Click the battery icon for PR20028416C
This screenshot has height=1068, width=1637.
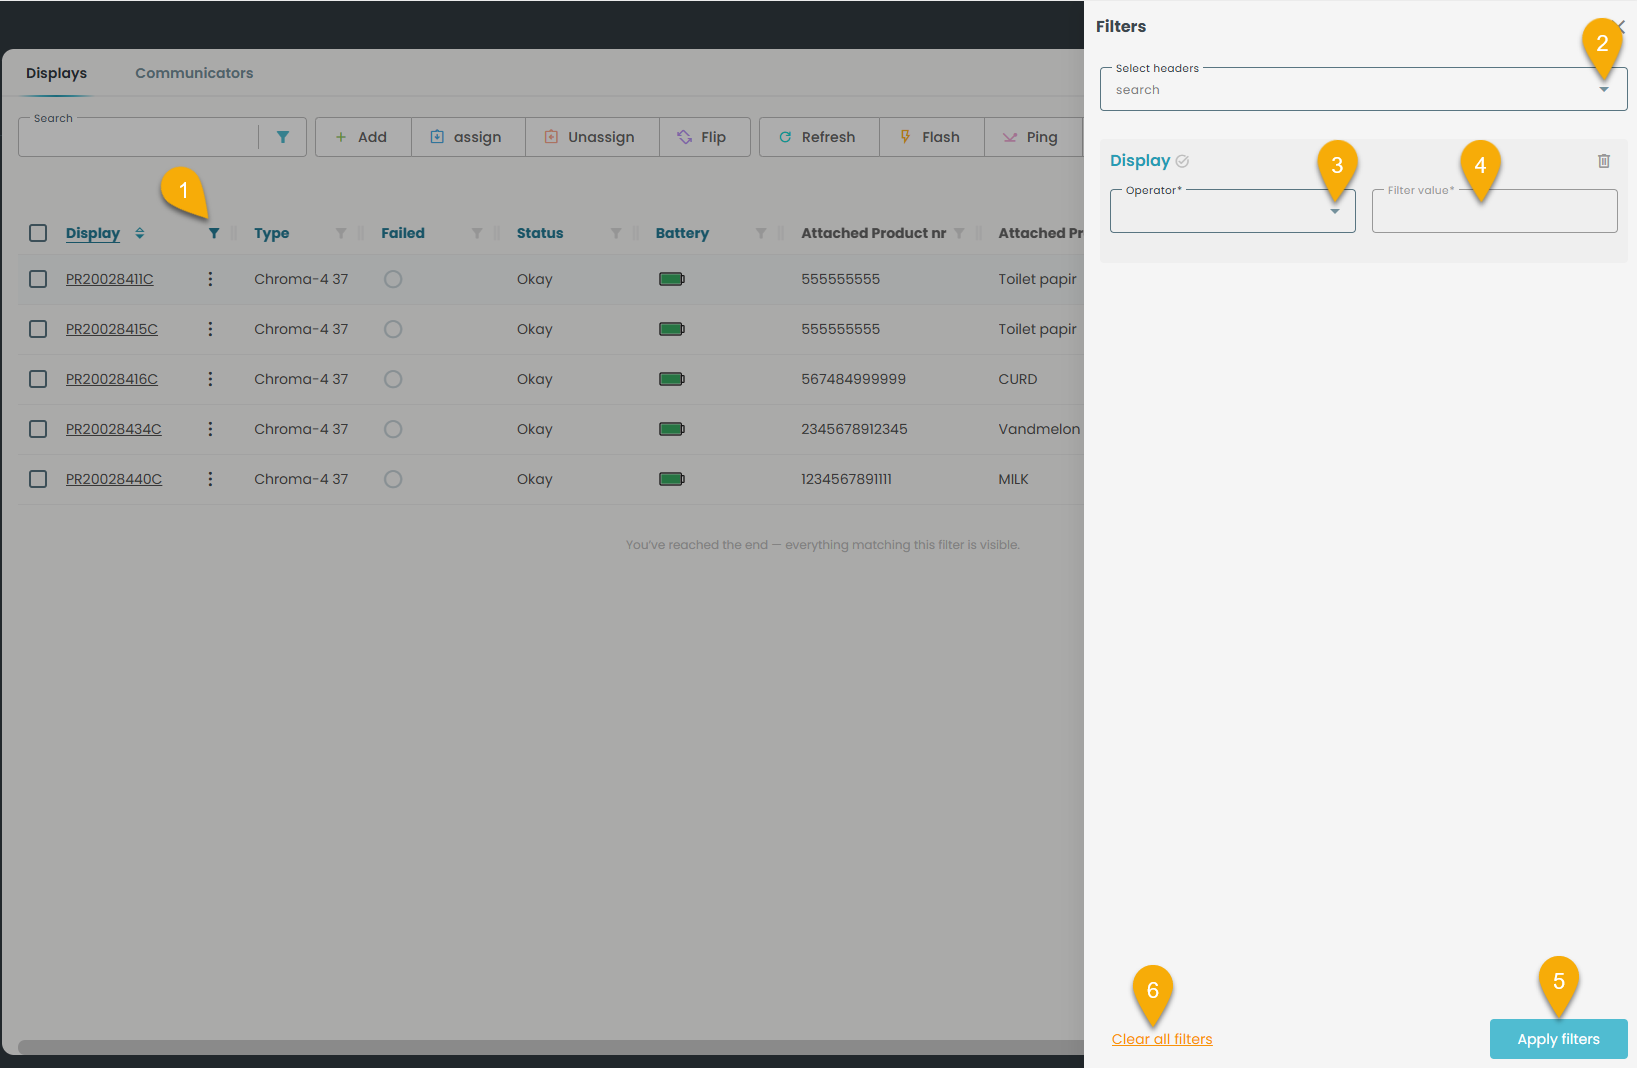coord(672,379)
